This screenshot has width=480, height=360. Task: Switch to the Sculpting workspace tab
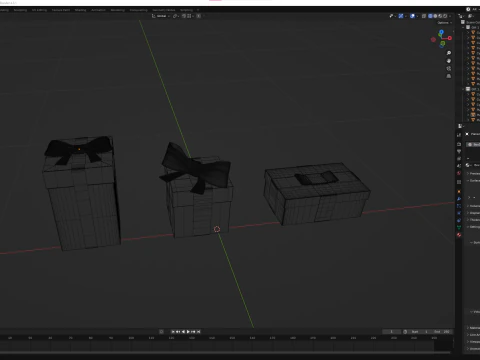20,10
